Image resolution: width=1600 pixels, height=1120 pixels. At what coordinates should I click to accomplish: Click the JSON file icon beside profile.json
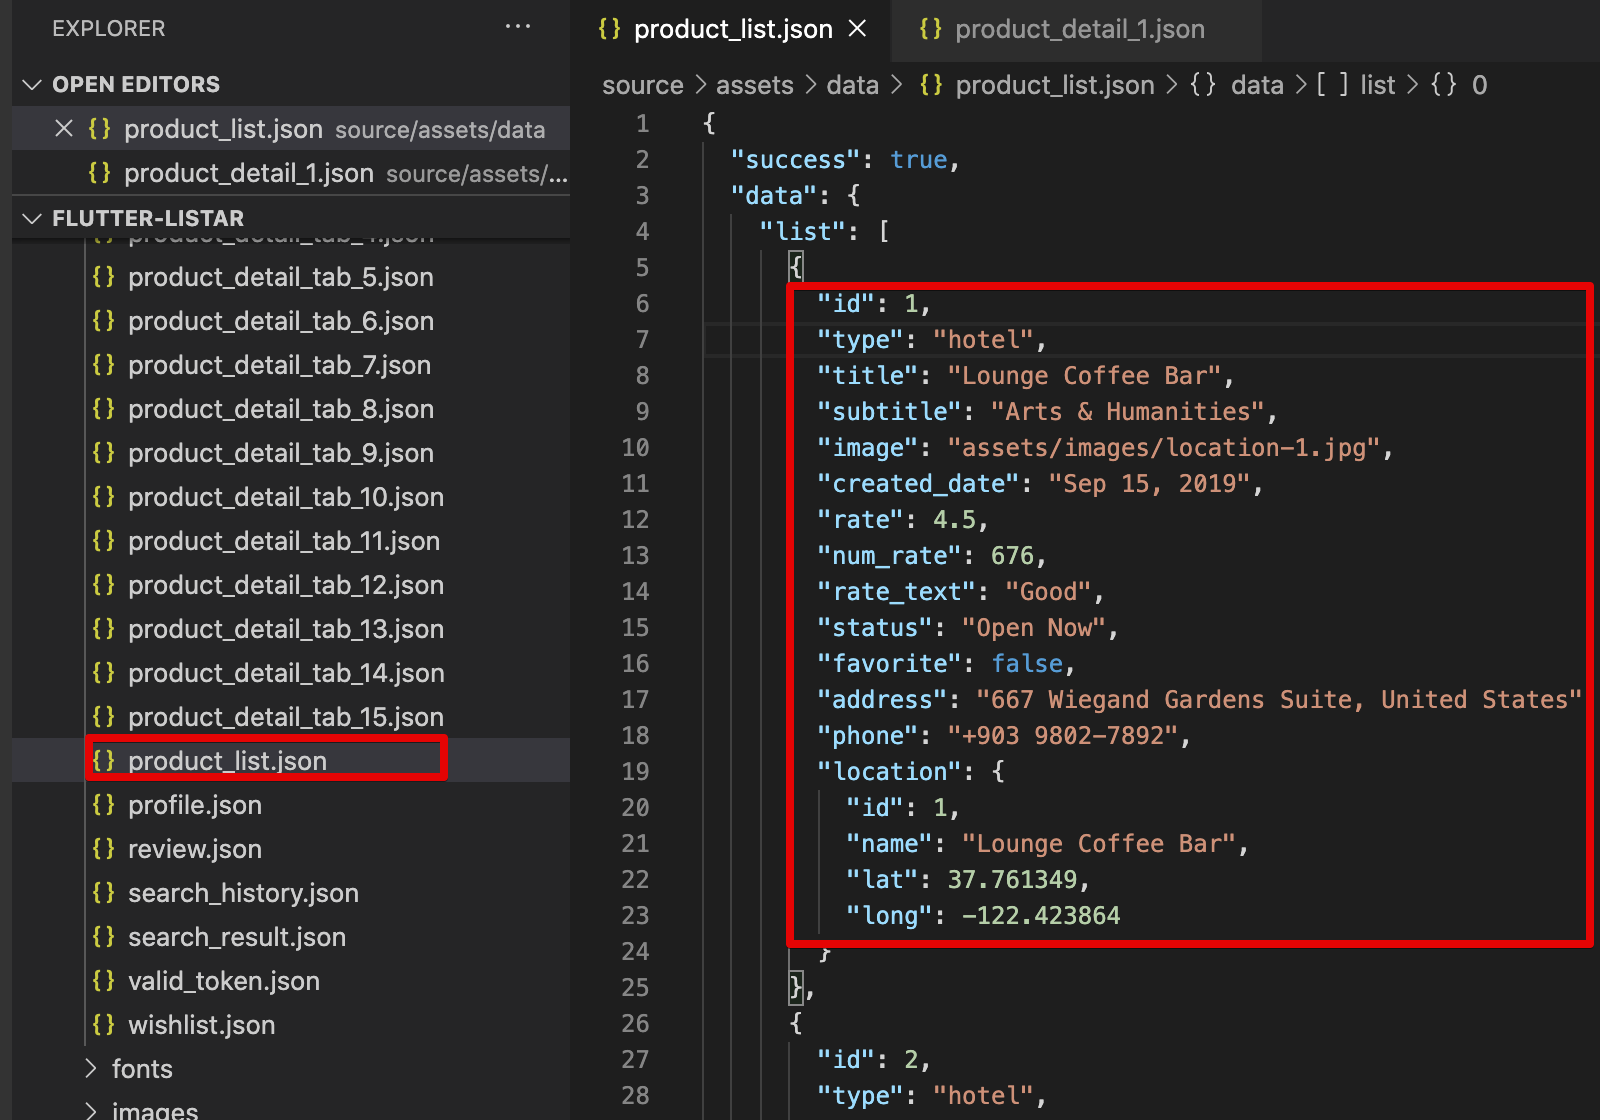point(104,804)
